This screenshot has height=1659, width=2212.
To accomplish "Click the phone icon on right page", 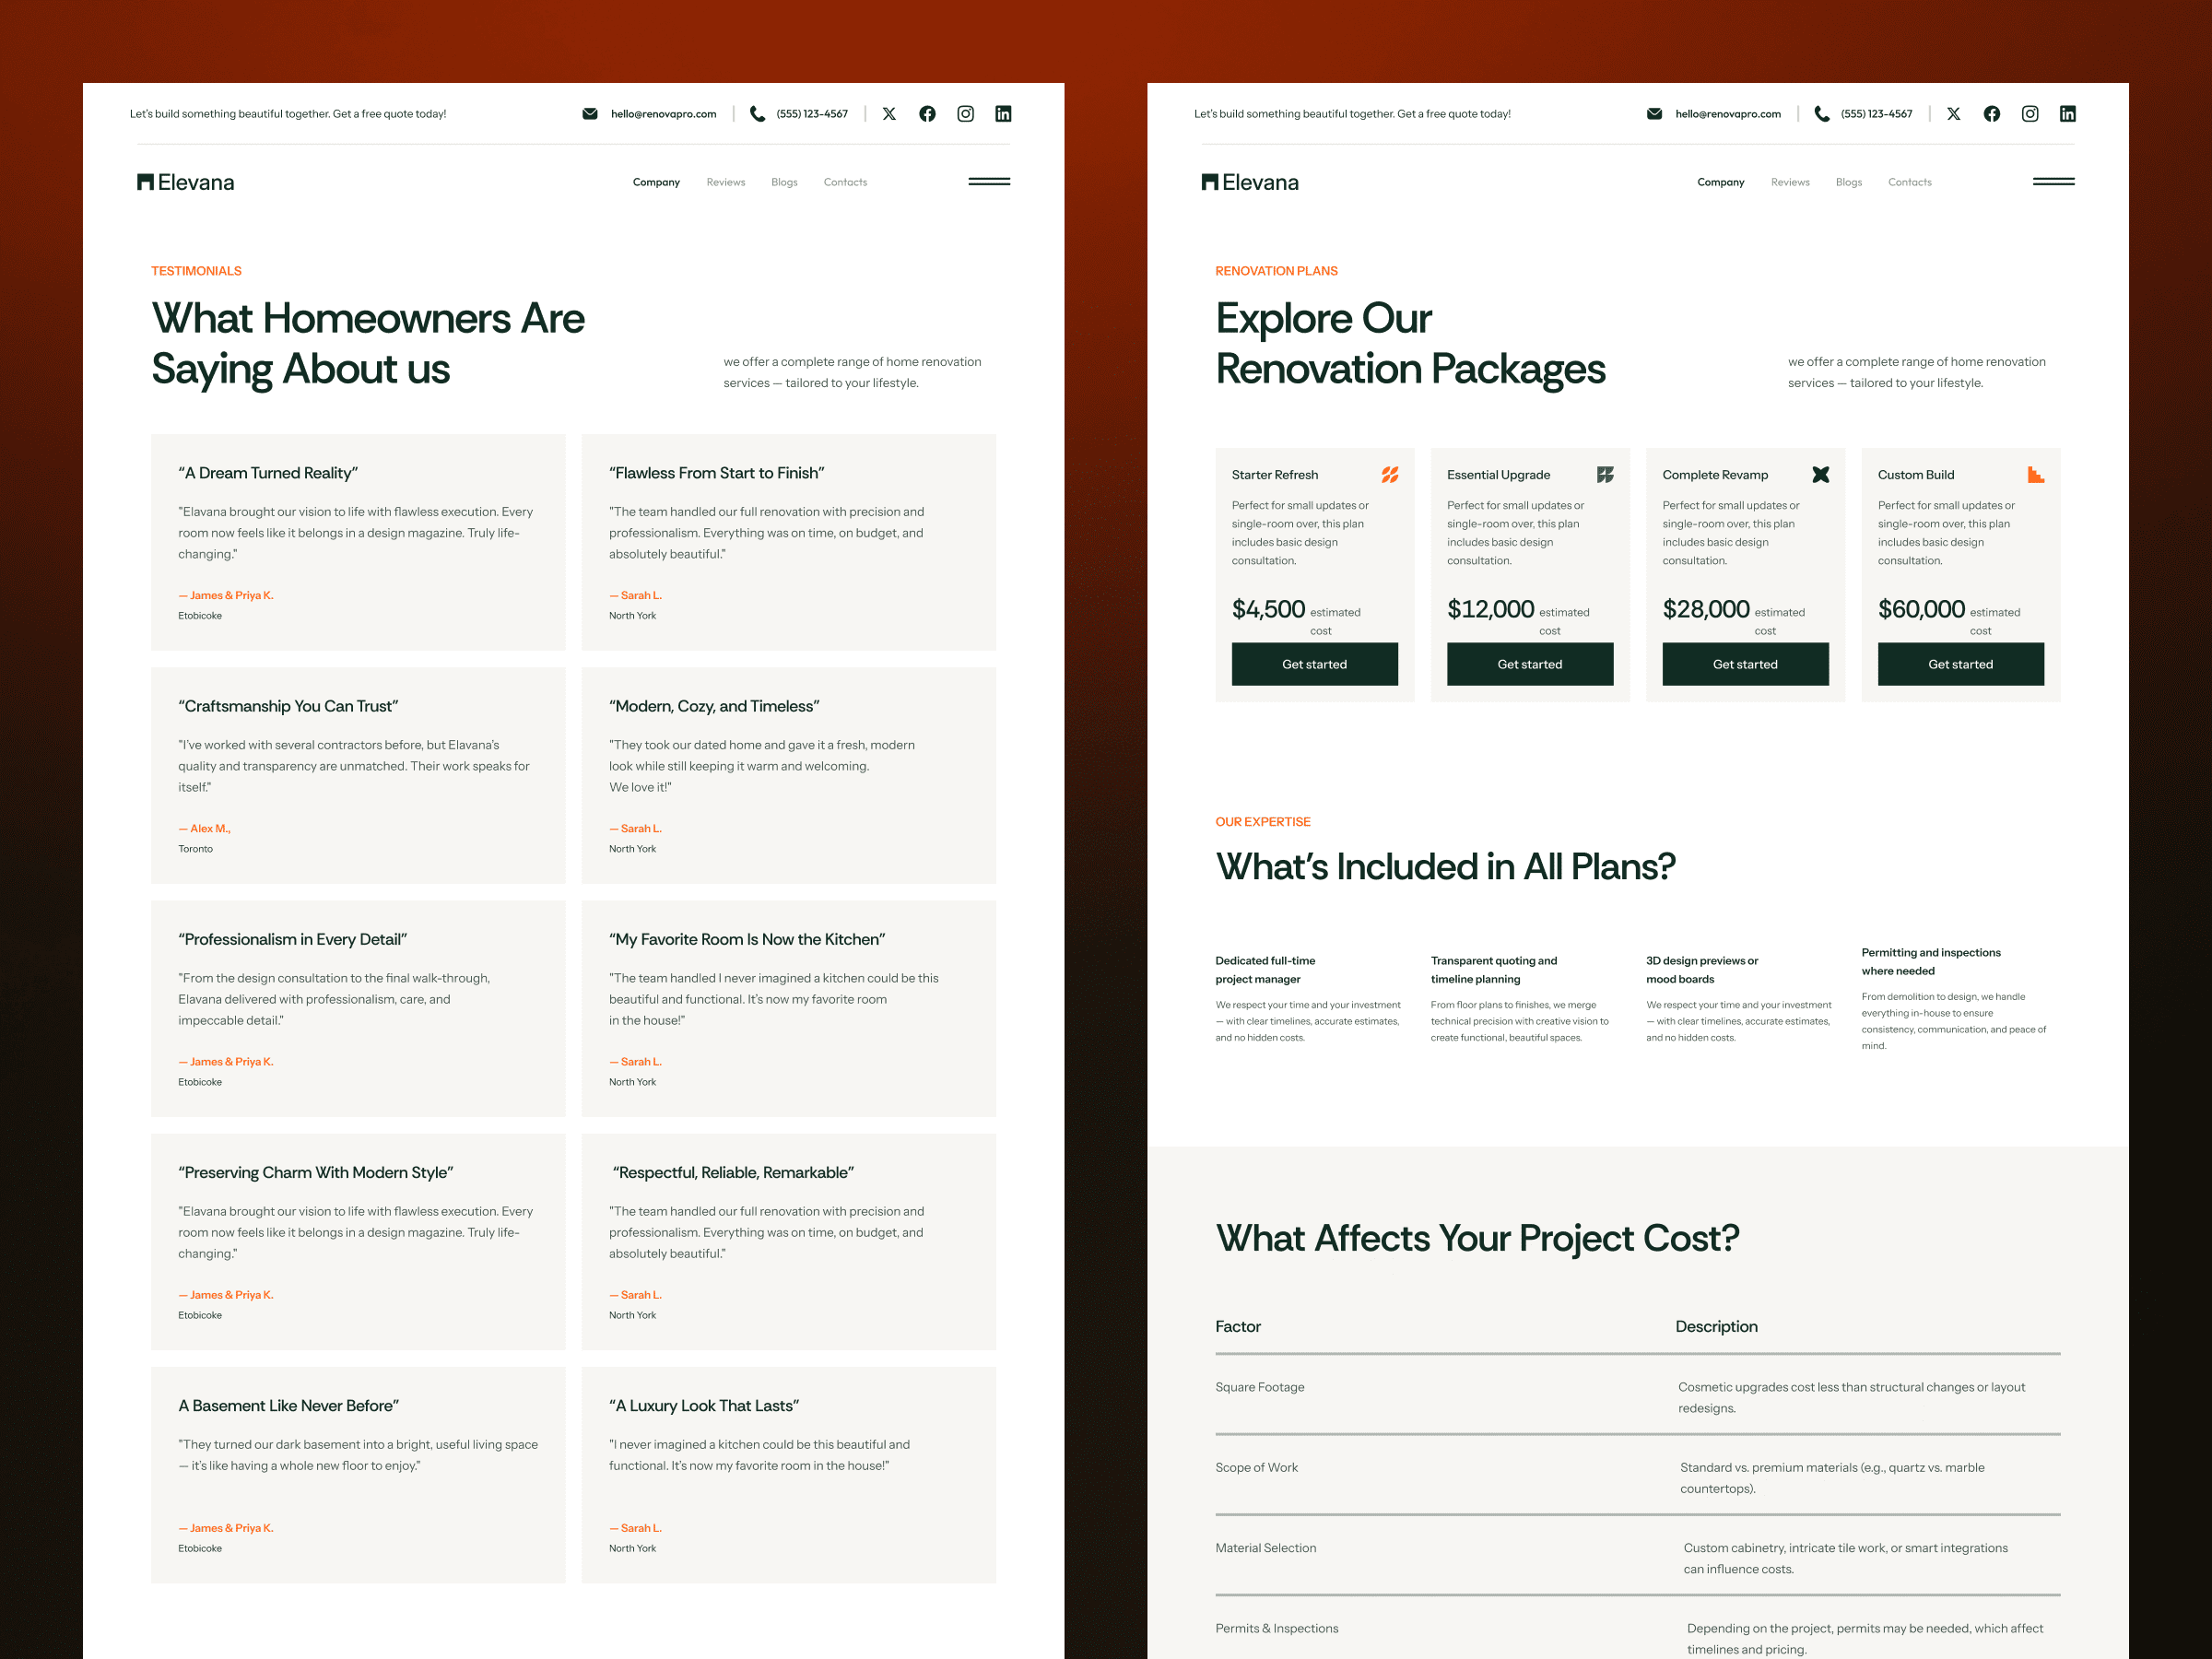I will pos(1822,114).
